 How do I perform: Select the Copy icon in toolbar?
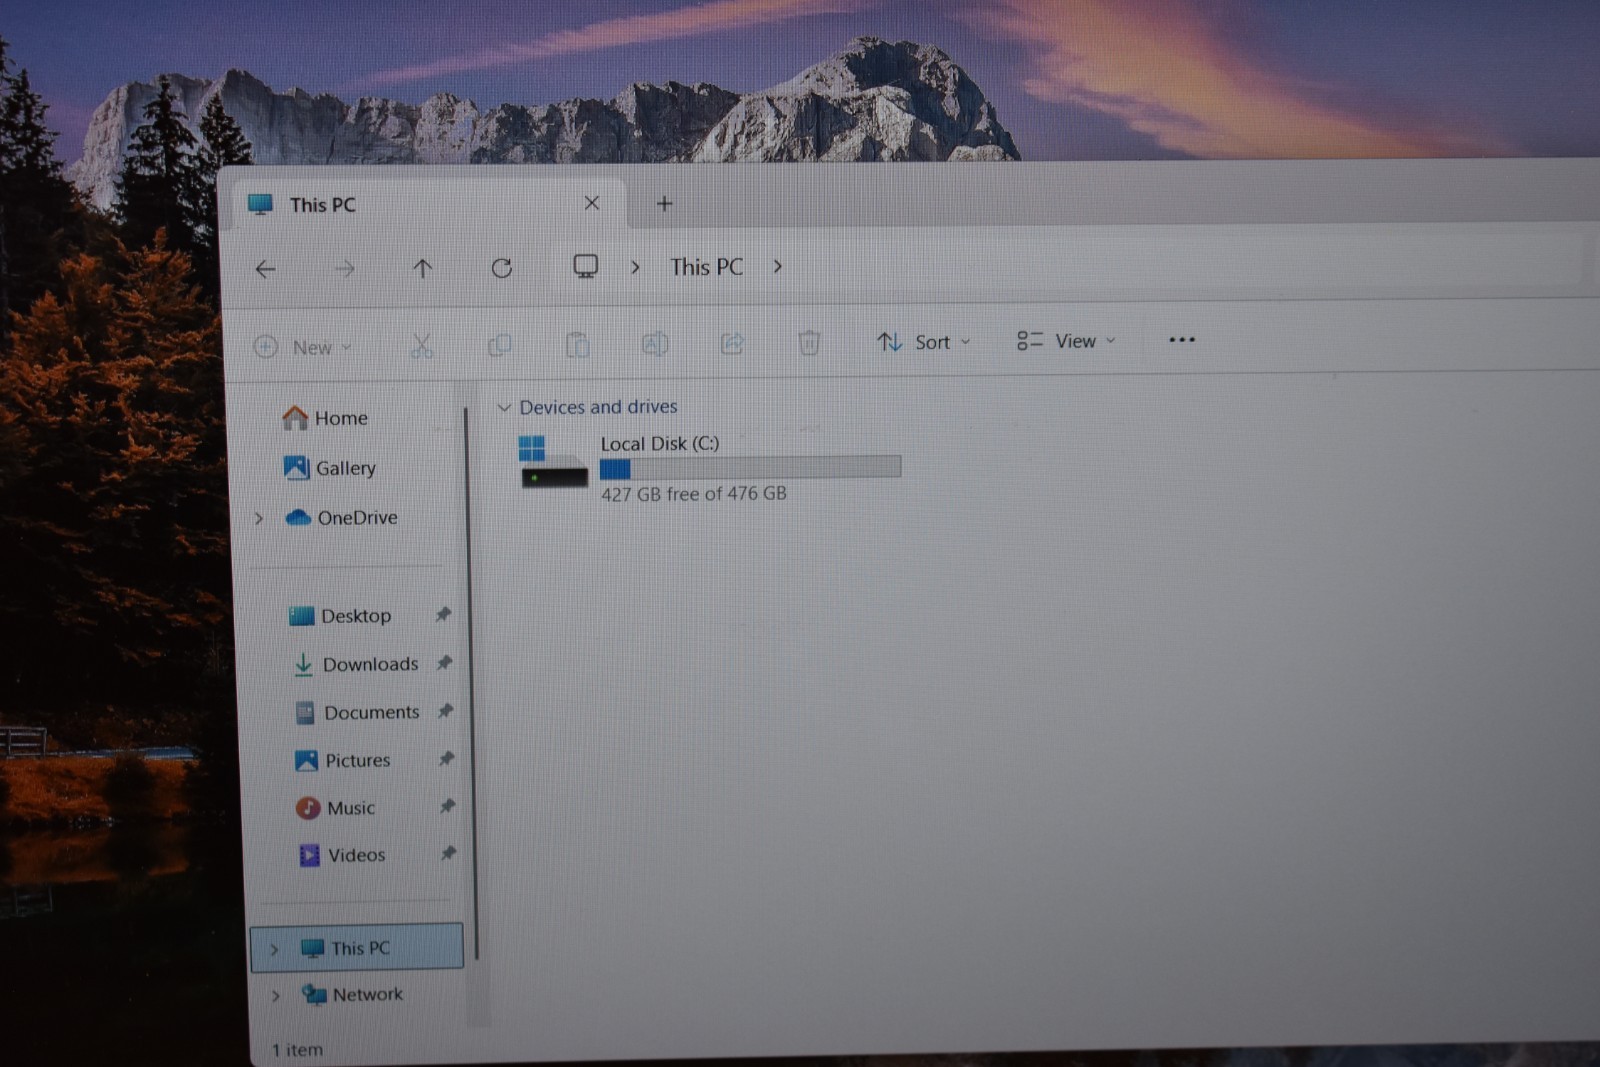point(499,346)
